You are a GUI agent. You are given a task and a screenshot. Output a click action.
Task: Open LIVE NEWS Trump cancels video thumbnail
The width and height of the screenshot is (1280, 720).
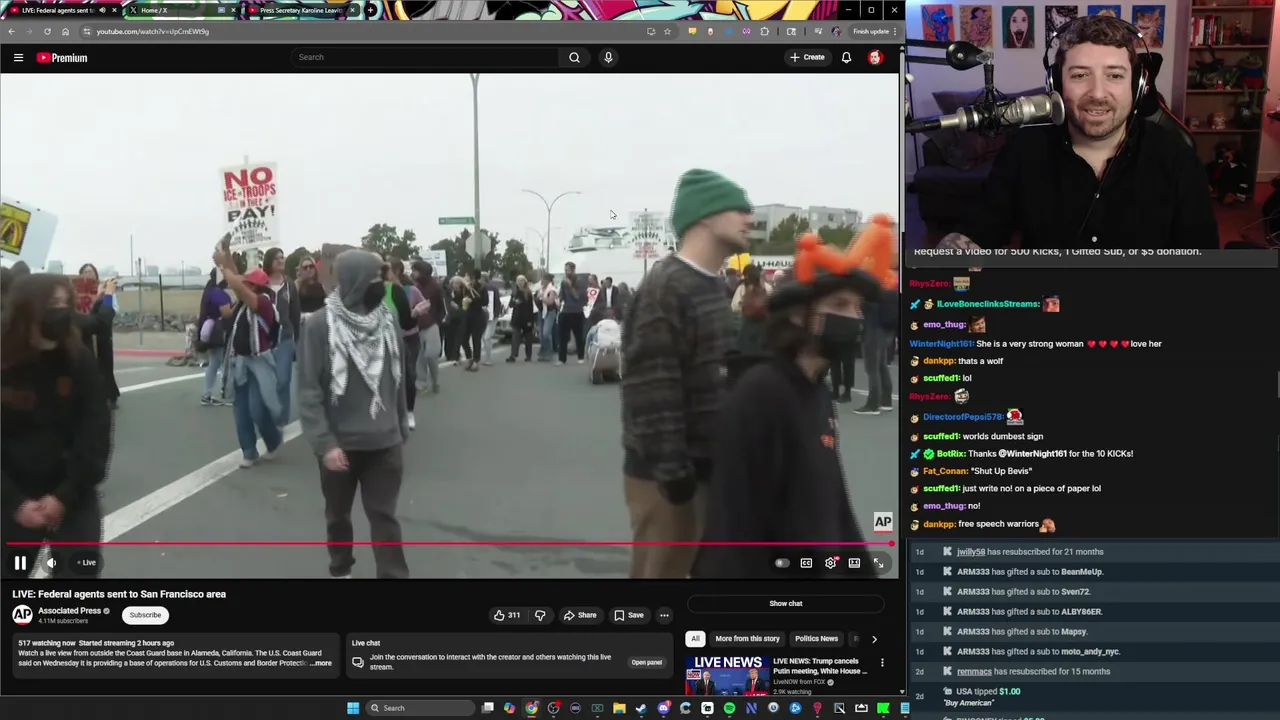727,675
